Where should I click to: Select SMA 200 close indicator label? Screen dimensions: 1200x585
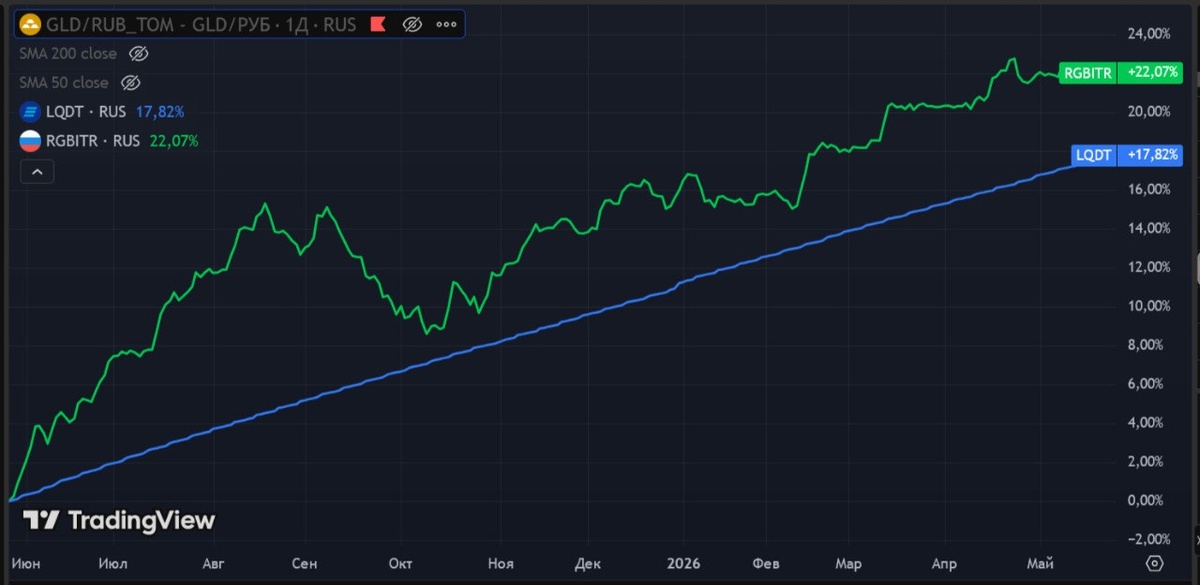(68, 54)
